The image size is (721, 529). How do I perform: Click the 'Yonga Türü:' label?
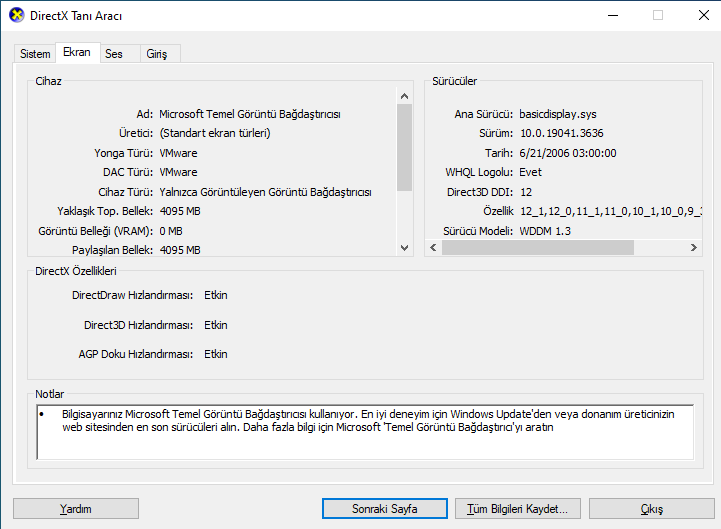124,153
